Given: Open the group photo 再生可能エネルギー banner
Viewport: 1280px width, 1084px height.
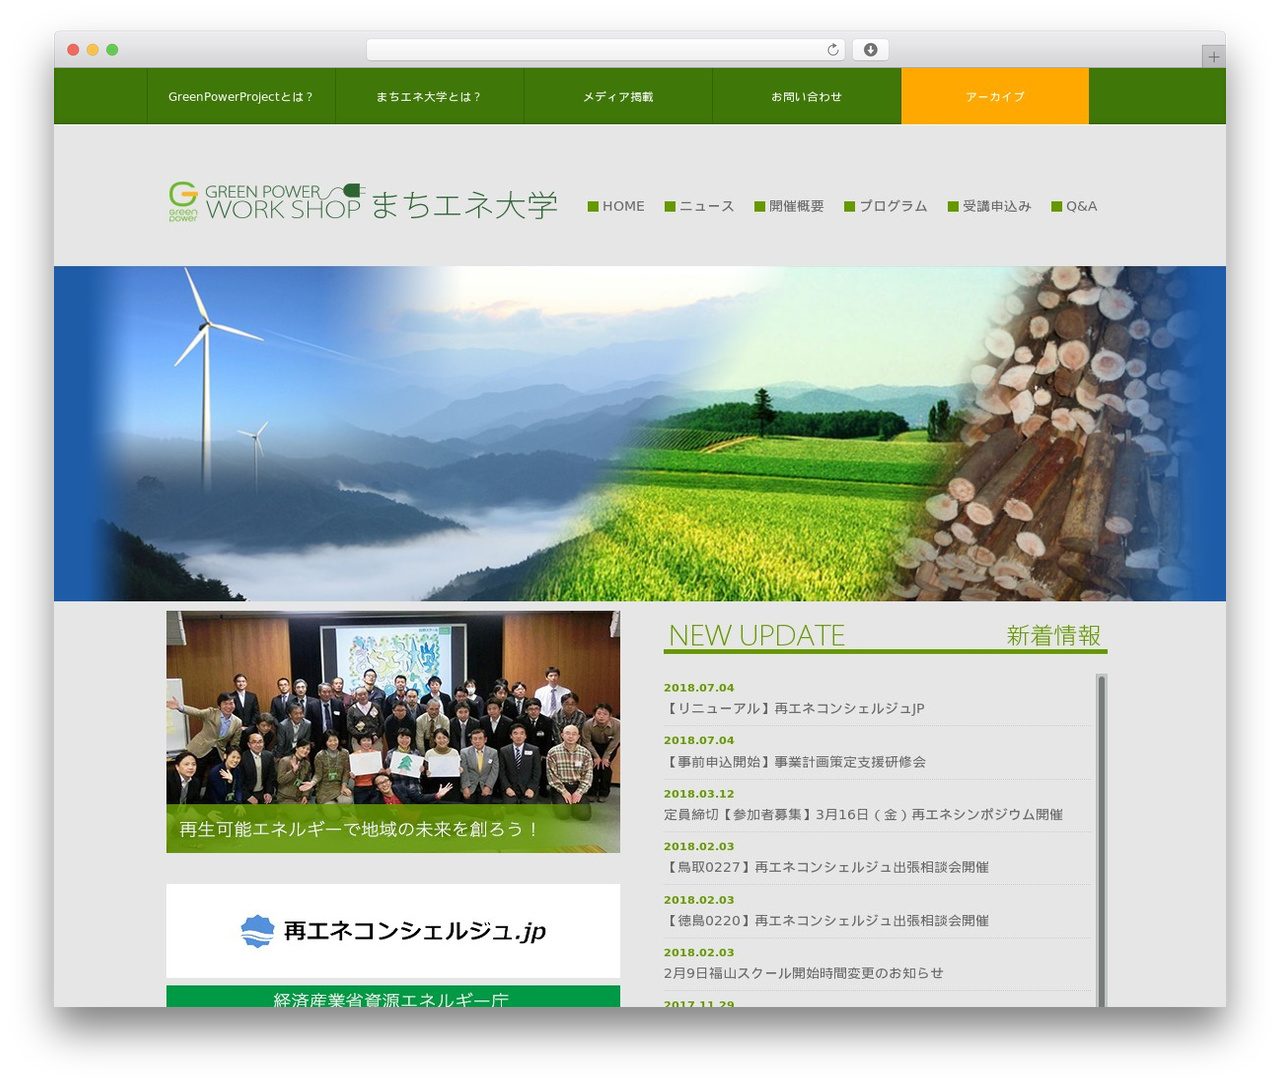Looking at the screenshot, I should 393,732.
